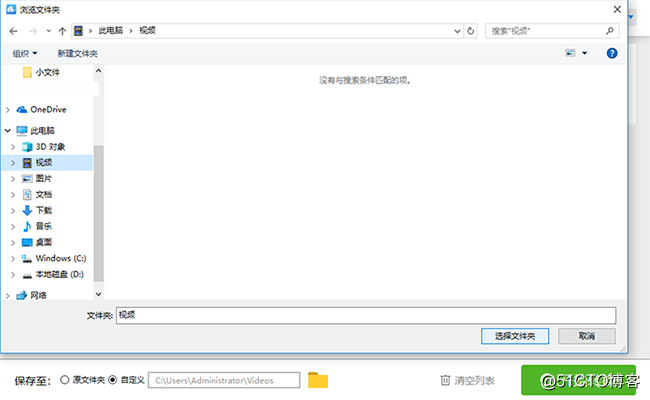Select 视频 folder in tree
The image size is (650, 400).
(44, 162)
